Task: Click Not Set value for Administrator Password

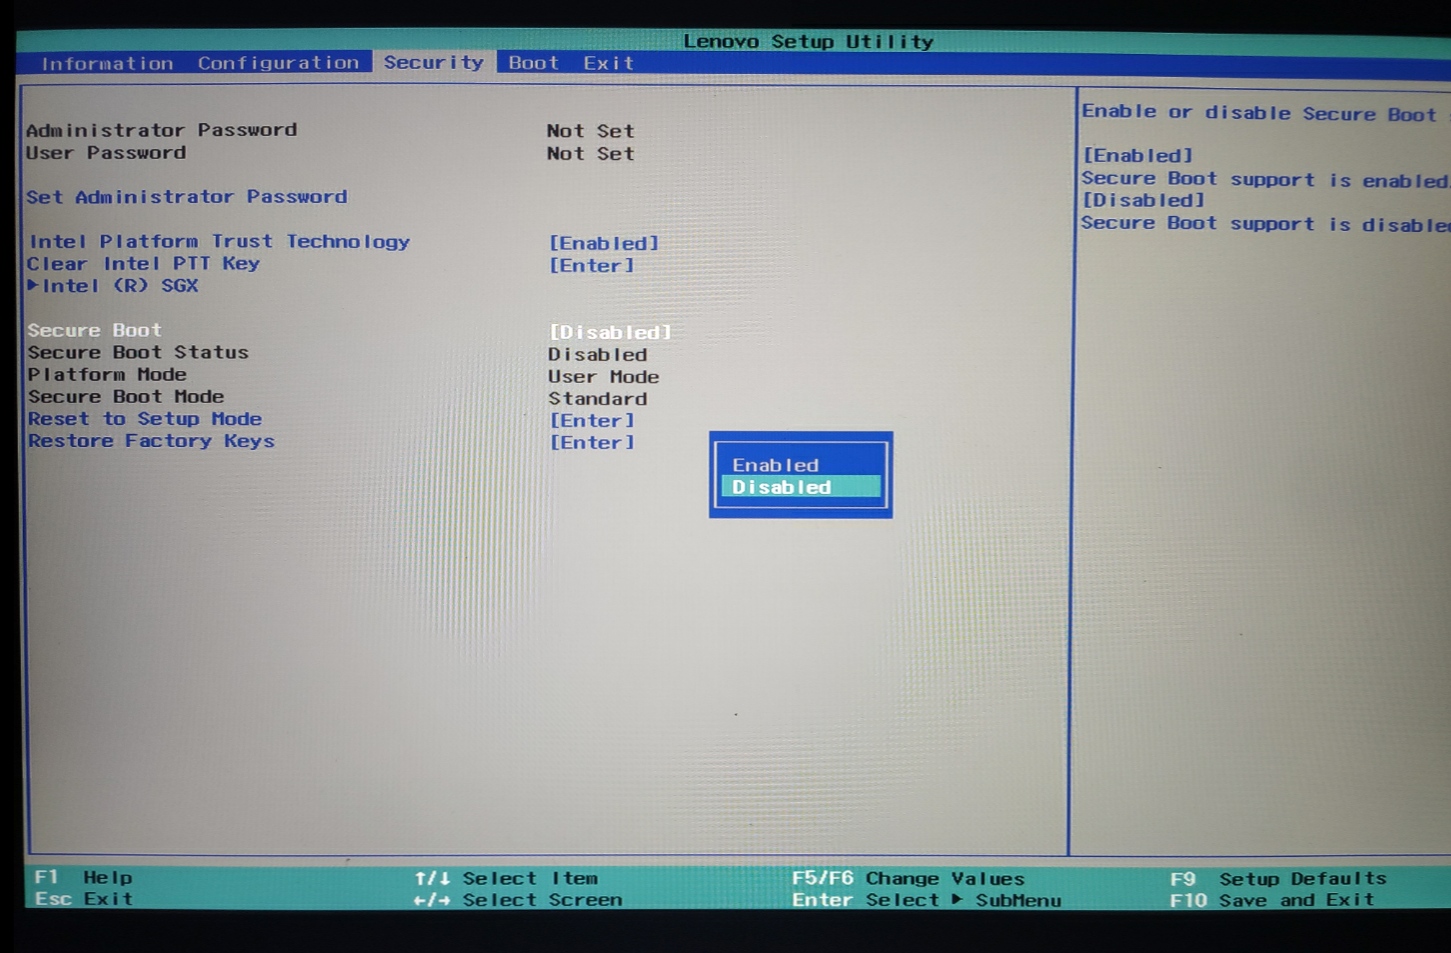Action: click(590, 131)
